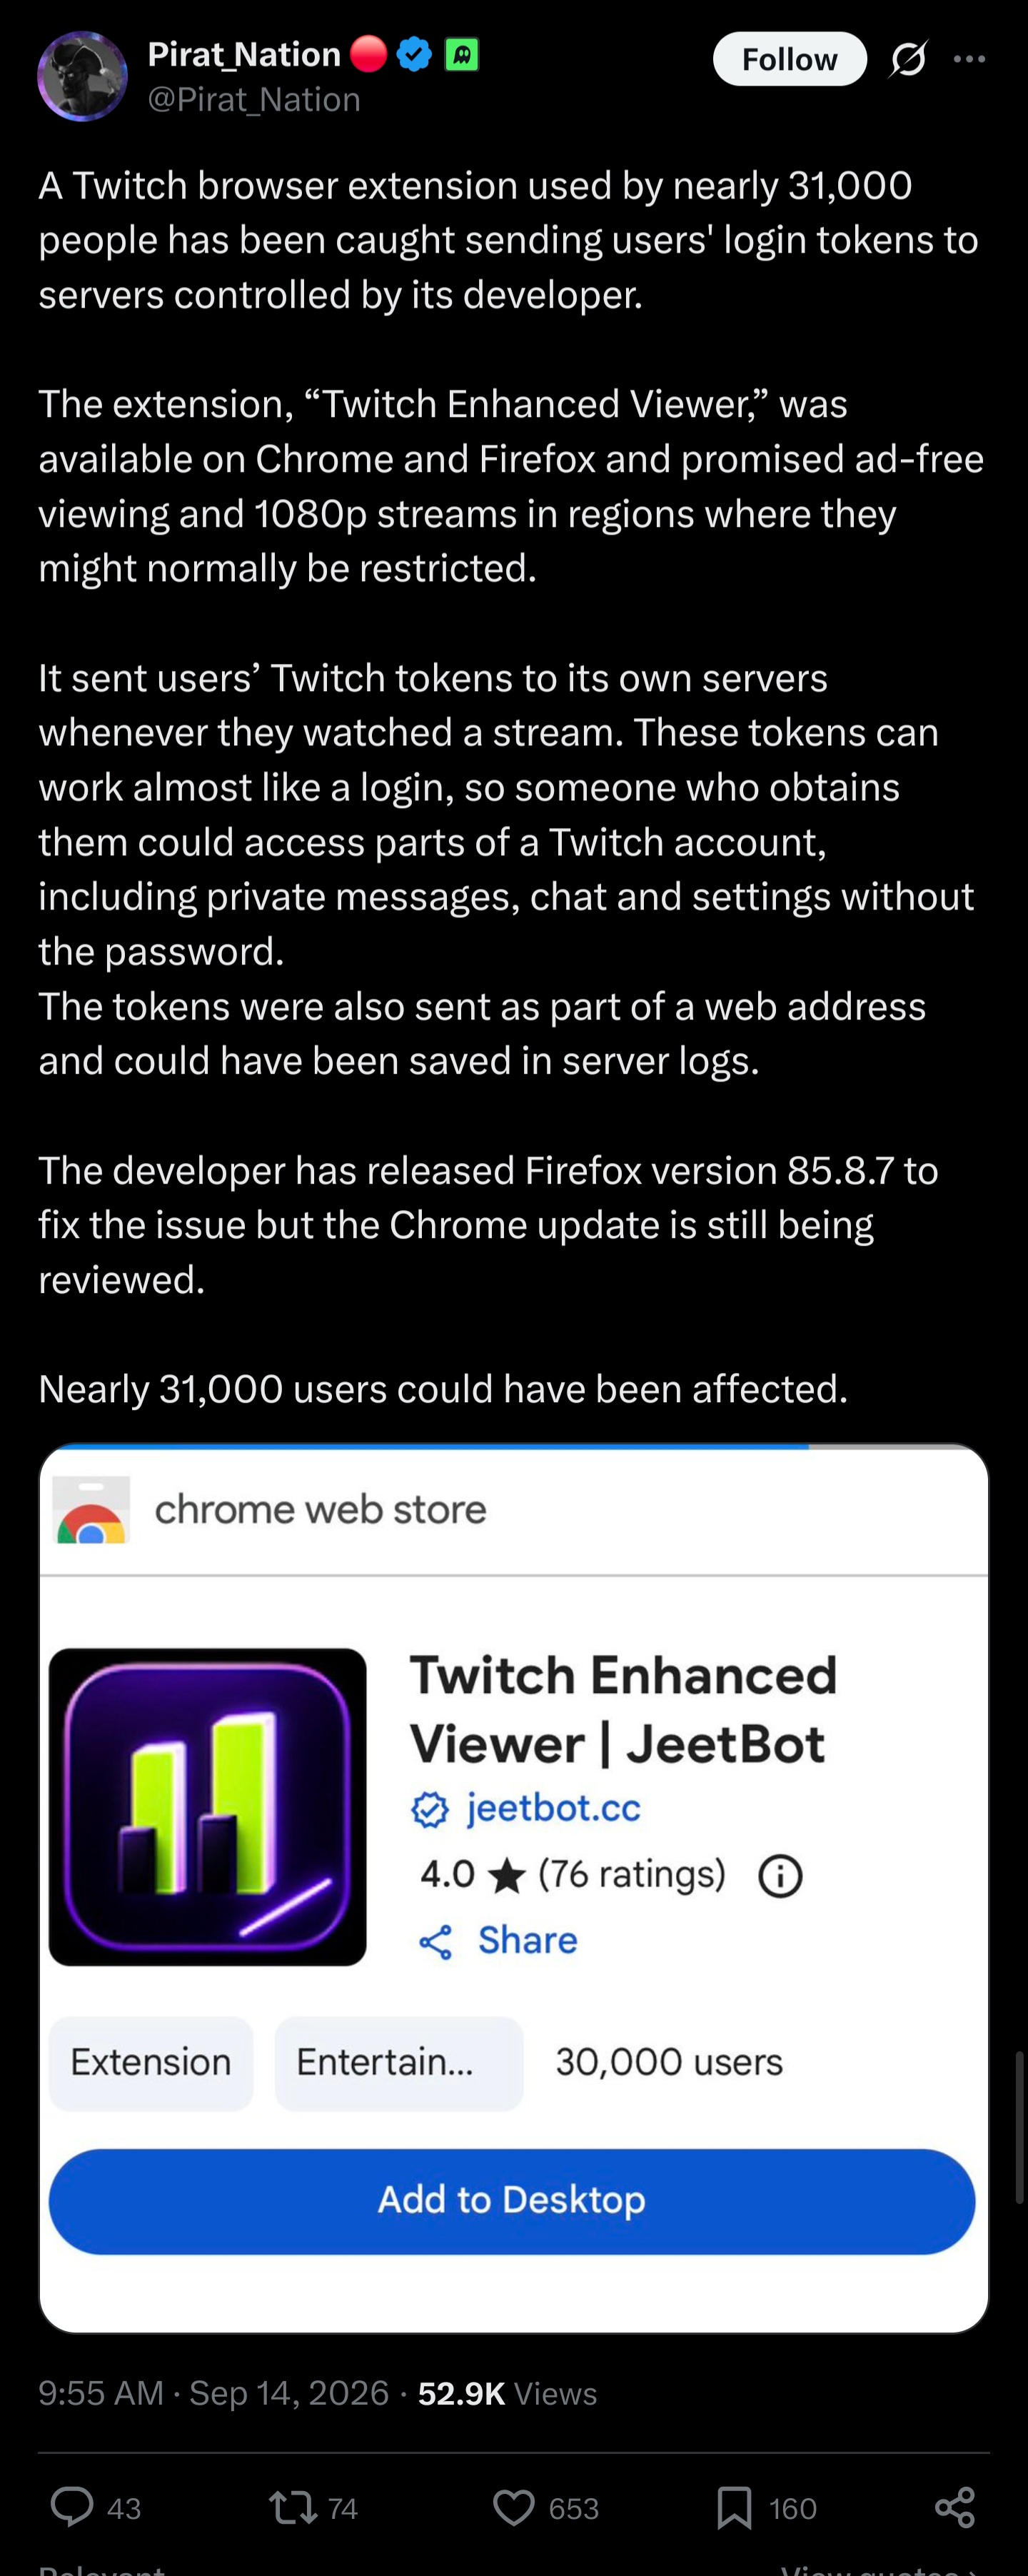This screenshot has height=2576, width=1028.
Task: Select the Extension category chip
Action: point(151,2062)
